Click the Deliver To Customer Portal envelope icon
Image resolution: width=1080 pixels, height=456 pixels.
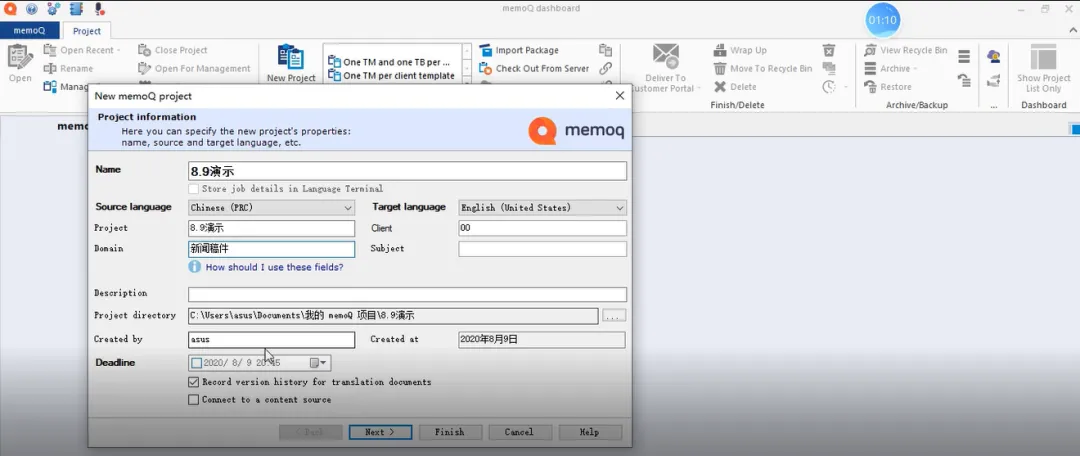point(665,56)
